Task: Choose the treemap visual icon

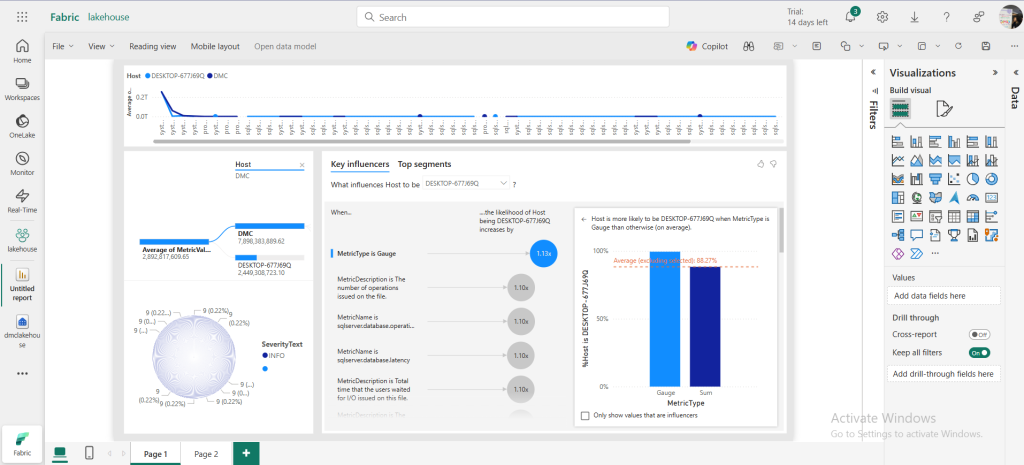Action: [x=898, y=197]
